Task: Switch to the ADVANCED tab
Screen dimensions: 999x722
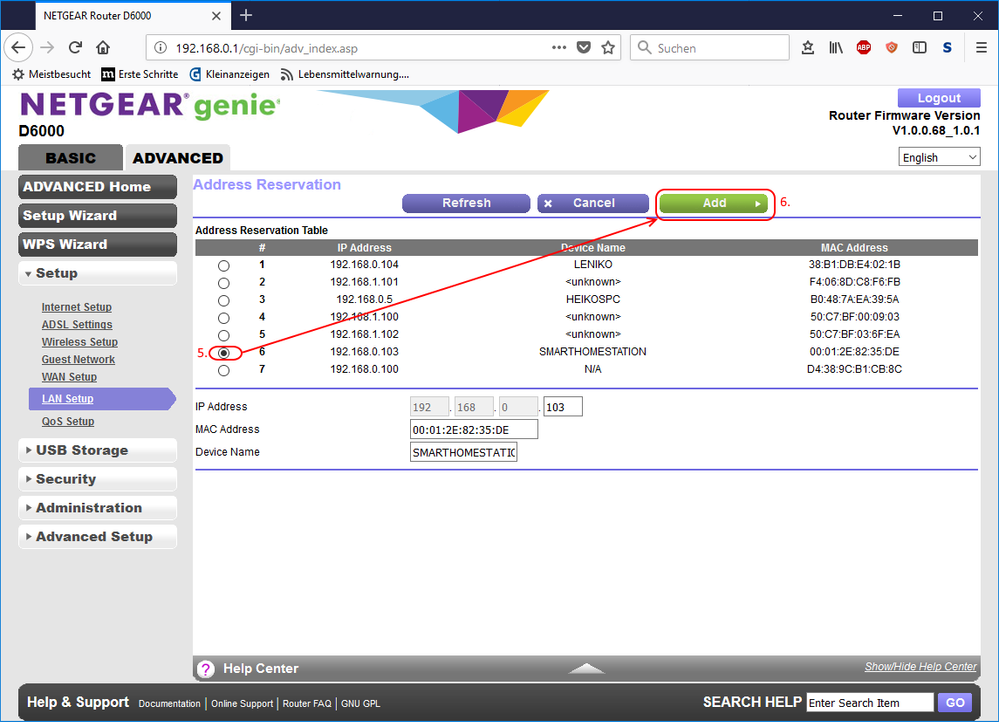Action: pyautogui.click(x=178, y=157)
